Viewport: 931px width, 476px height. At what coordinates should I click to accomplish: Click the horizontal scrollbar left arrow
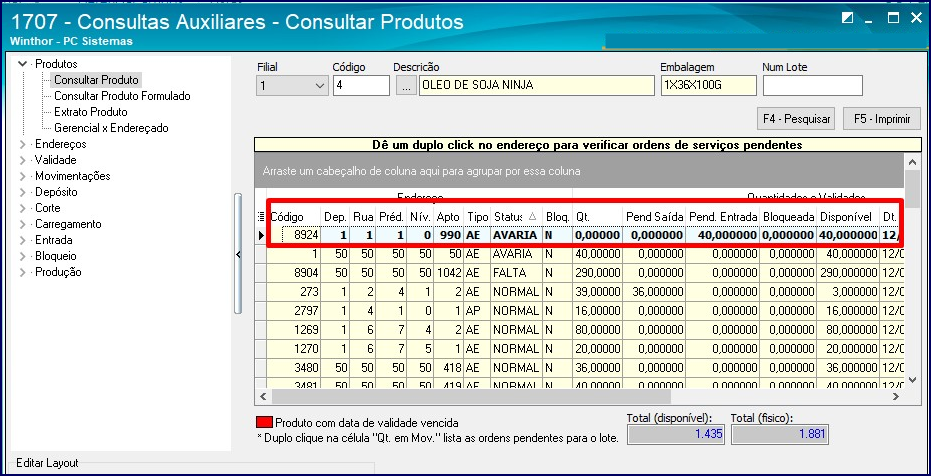point(263,396)
